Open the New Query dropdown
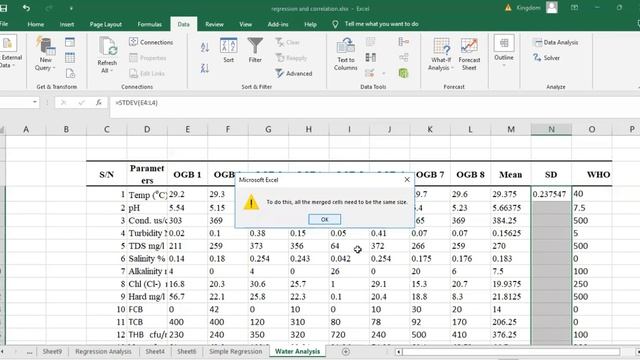This screenshot has height=360, width=640. point(46,53)
